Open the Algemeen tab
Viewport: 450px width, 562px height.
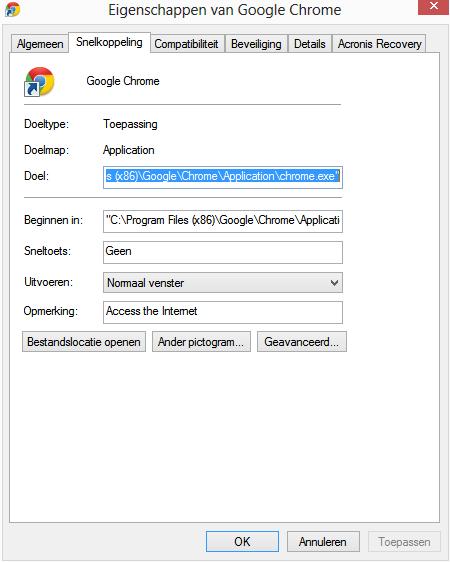40,44
